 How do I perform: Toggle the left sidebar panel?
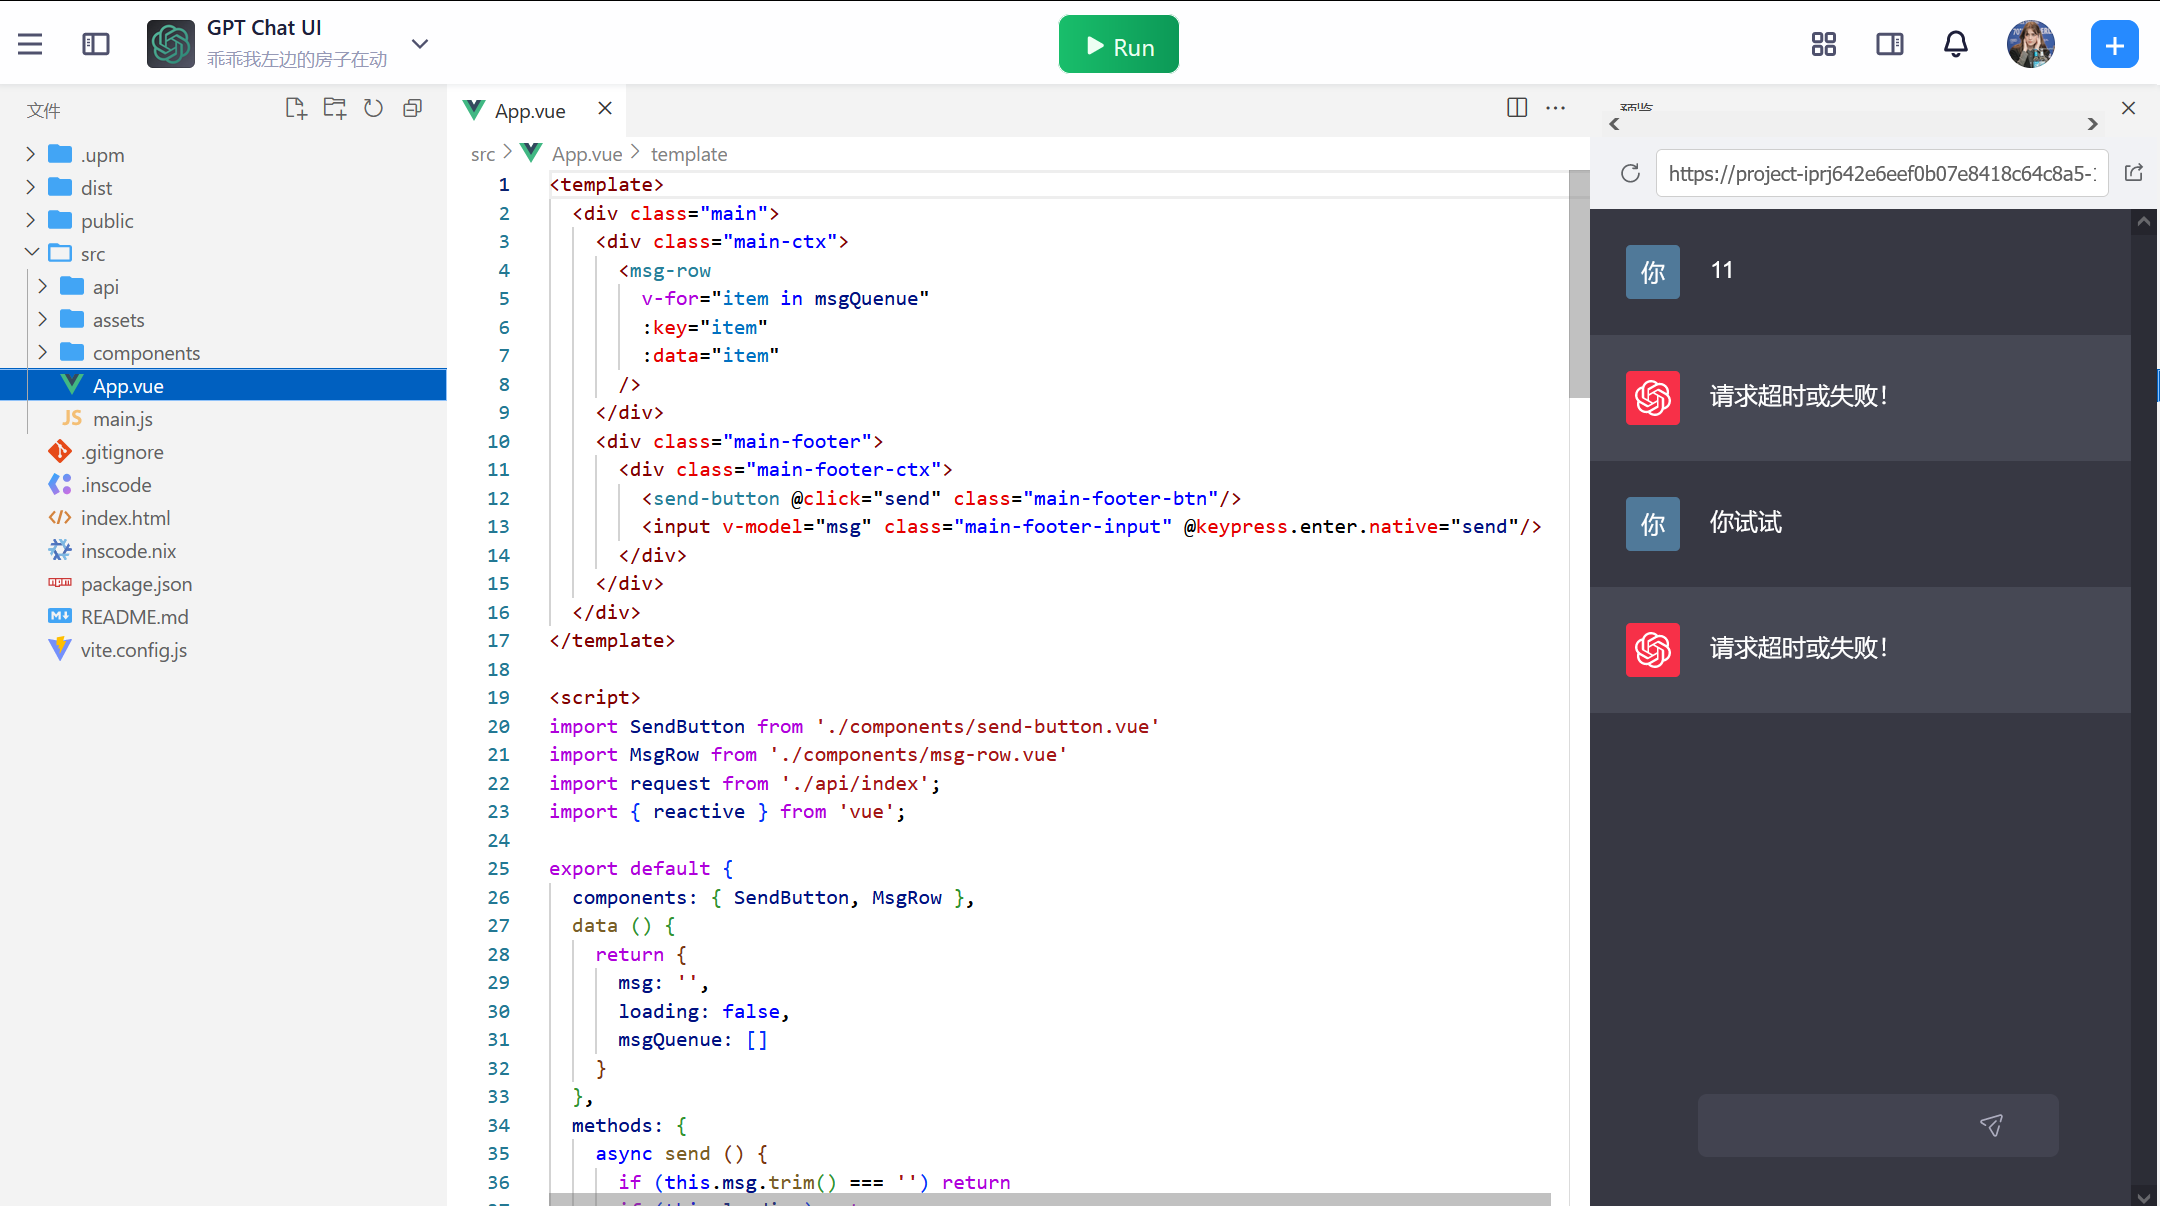point(96,44)
